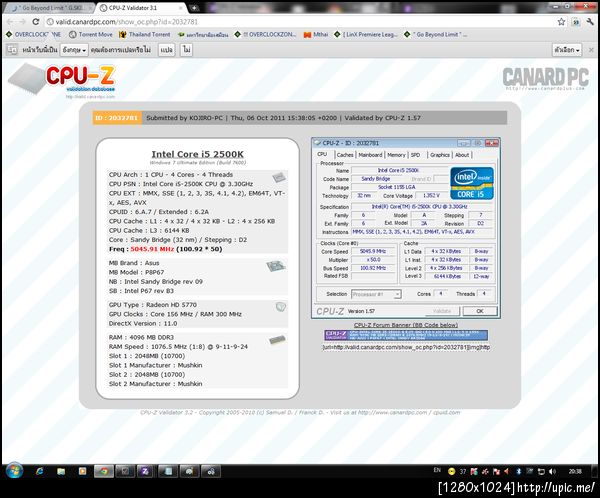Open the Thailand Torrent bookmark
The height and width of the screenshot is (498, 600).
coord(145,34)
